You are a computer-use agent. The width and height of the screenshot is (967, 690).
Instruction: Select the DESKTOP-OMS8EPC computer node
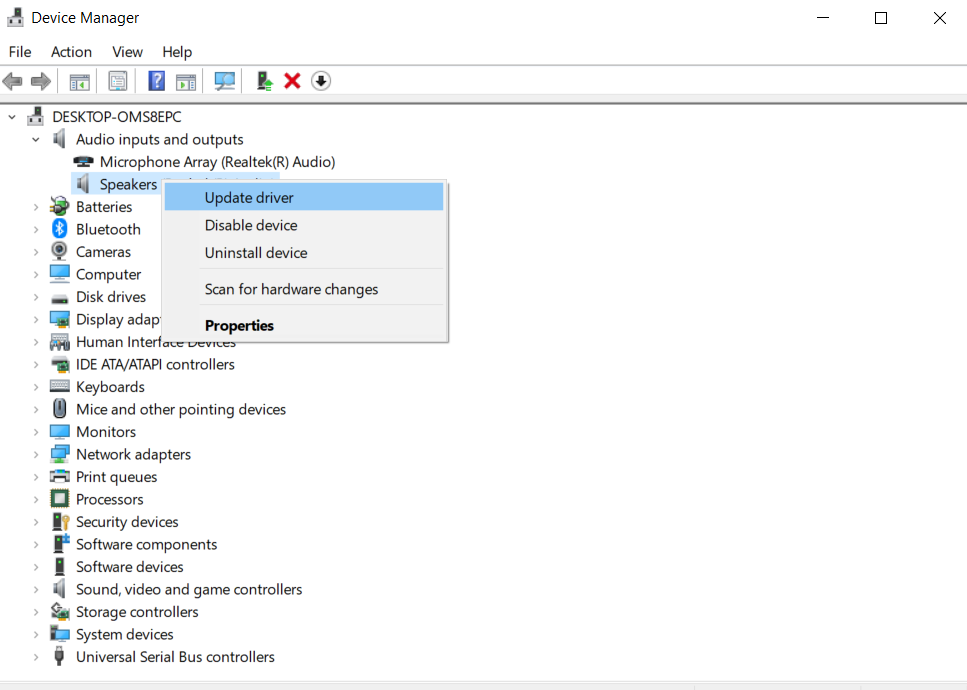coord(118,117)
